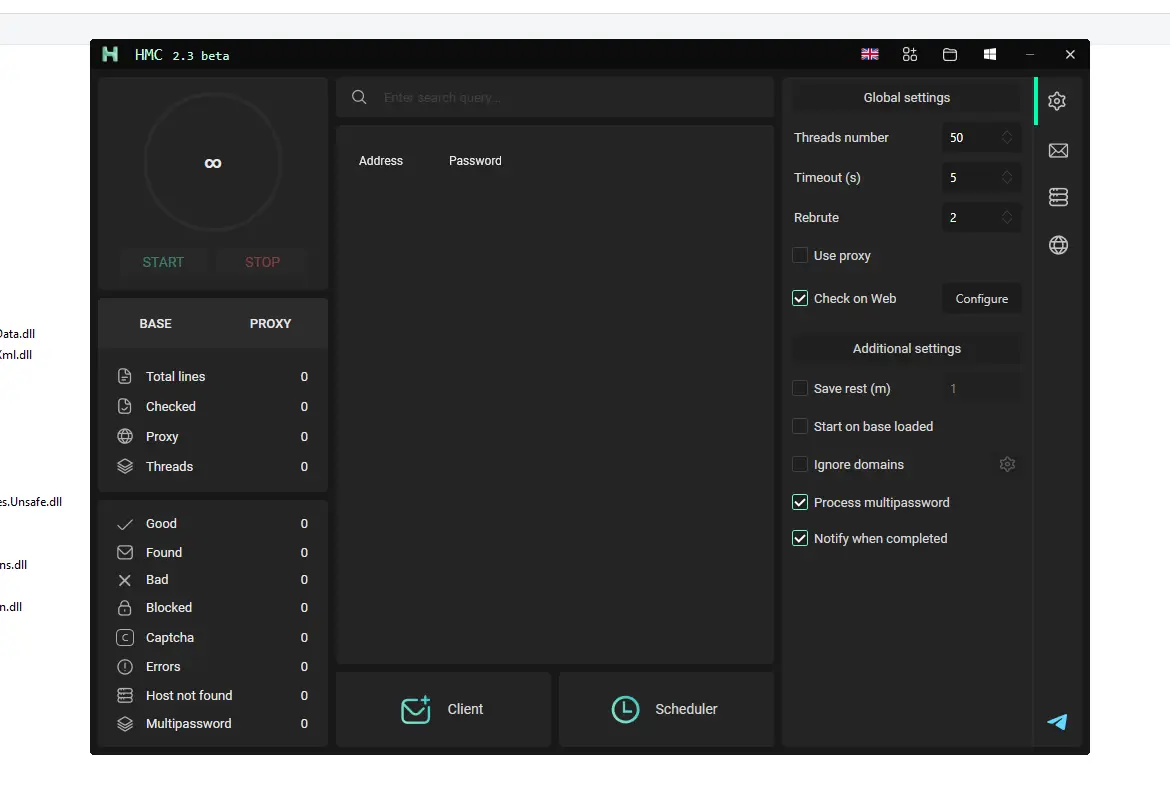Open the mail results panel in right sidebar

coord(1057,150)
